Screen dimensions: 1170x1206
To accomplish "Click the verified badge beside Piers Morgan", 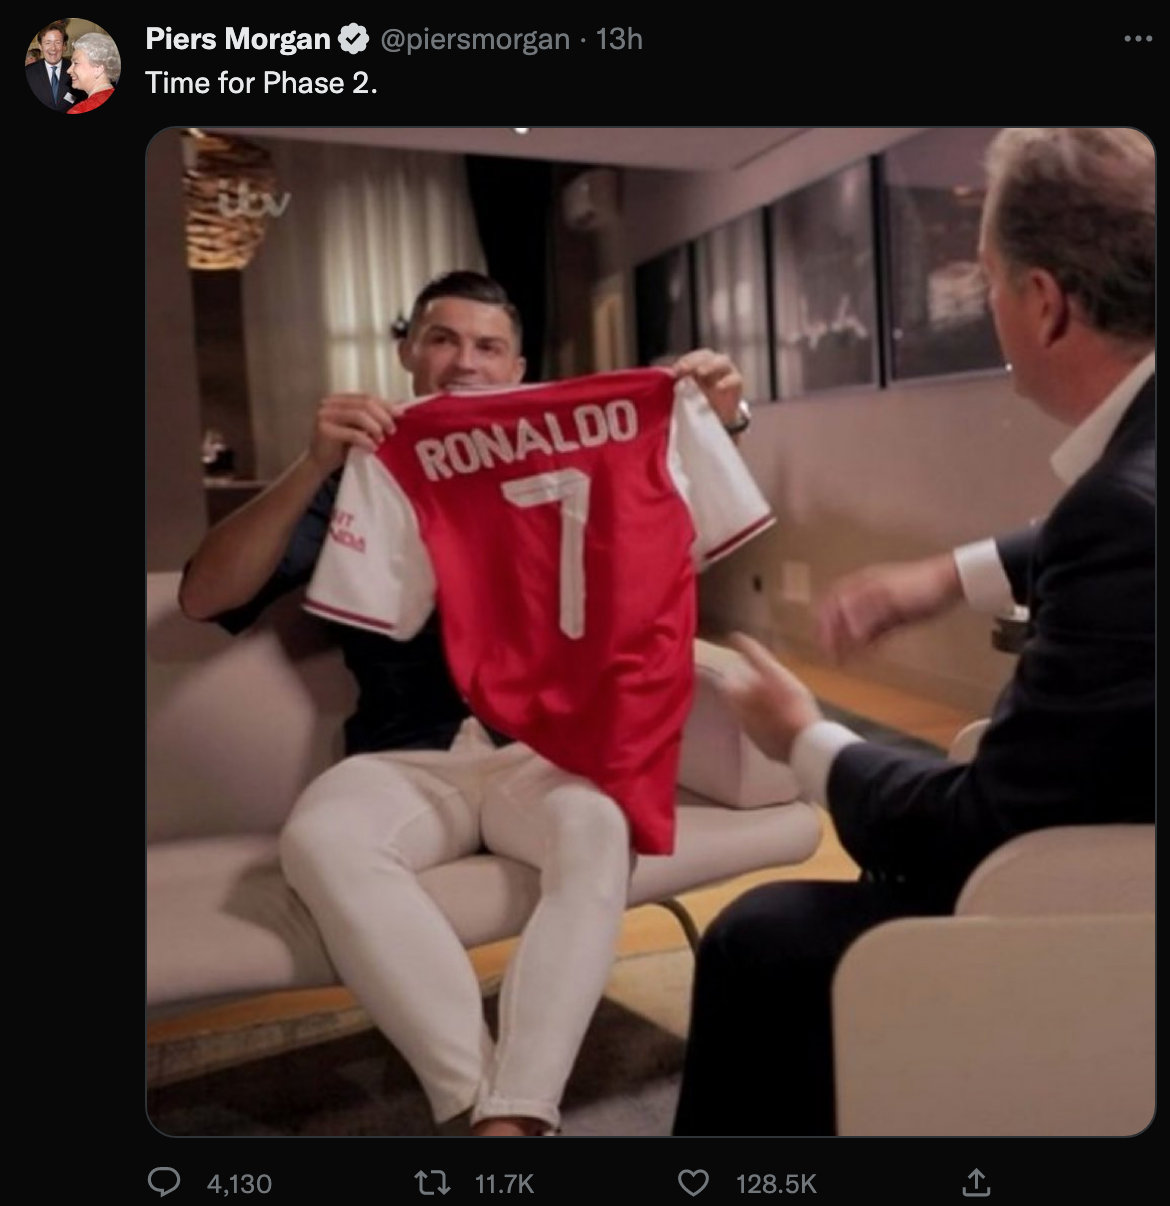I will (352, 39).
